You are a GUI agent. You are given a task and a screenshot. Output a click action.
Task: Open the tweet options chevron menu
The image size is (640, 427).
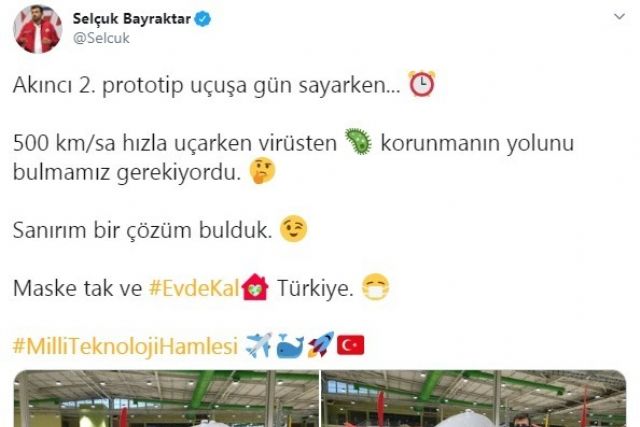pos(619,17)
